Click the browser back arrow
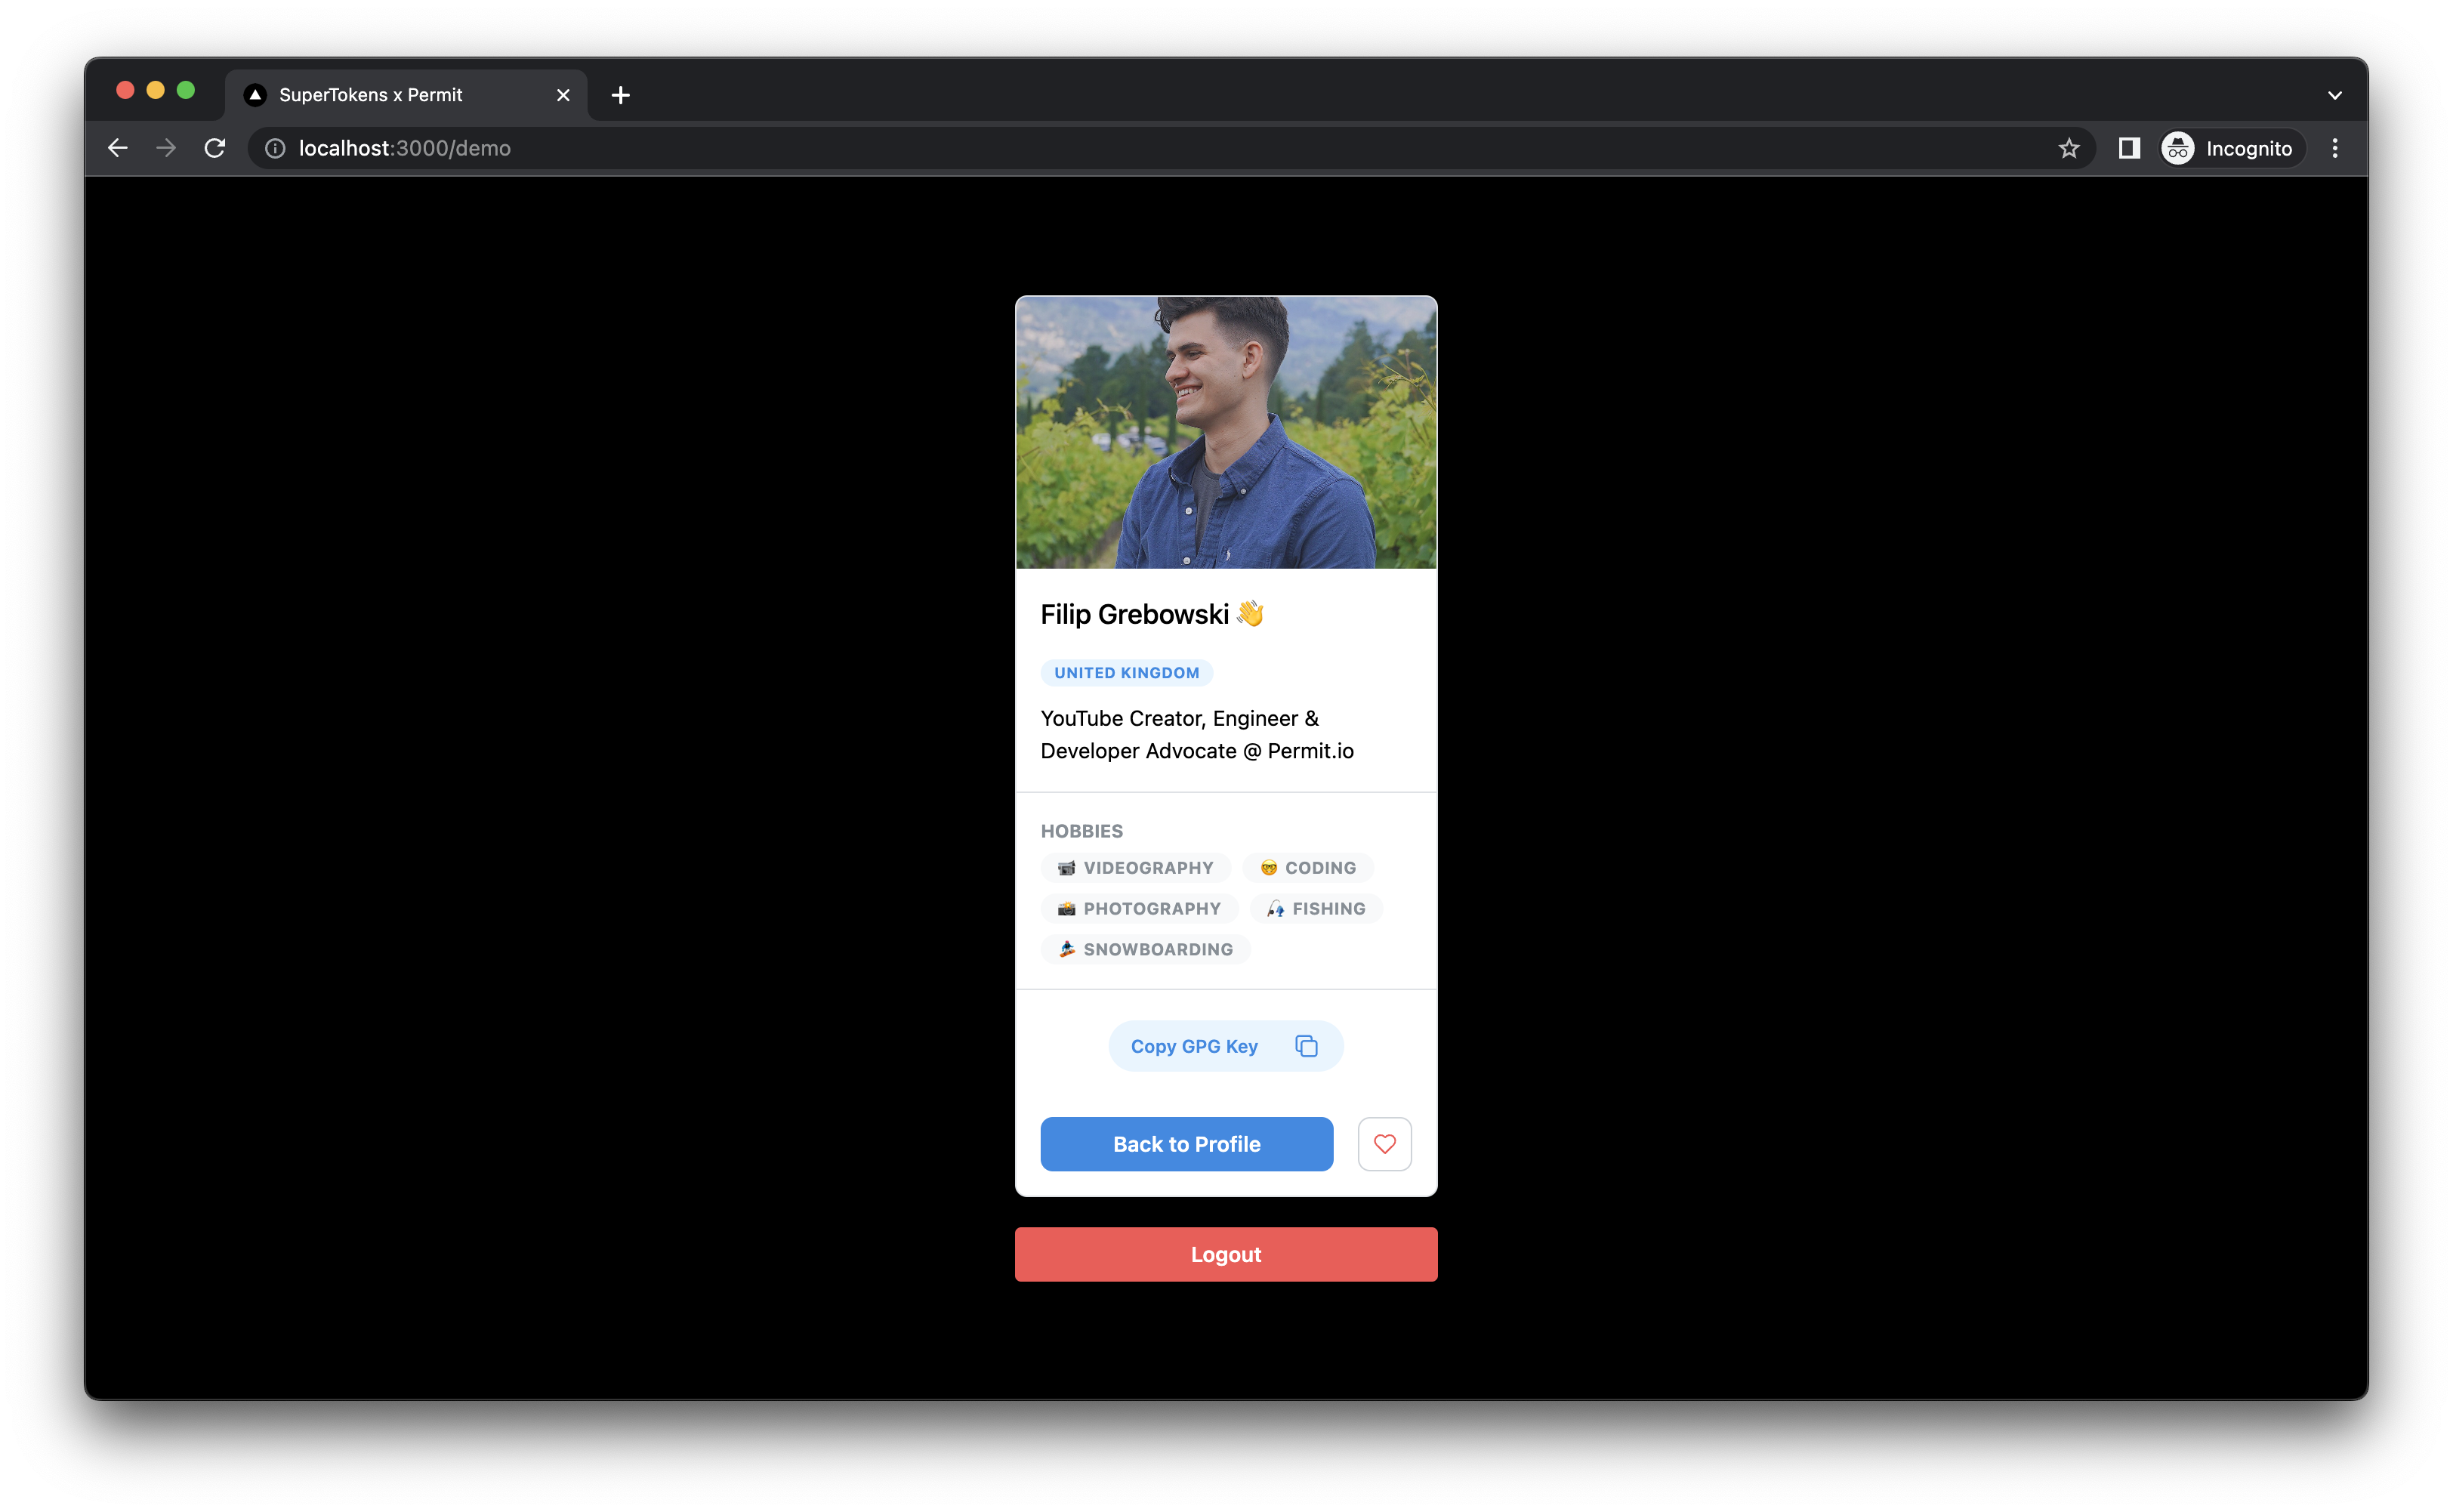Screen dimensions: 2453x1512 [118, 148]
